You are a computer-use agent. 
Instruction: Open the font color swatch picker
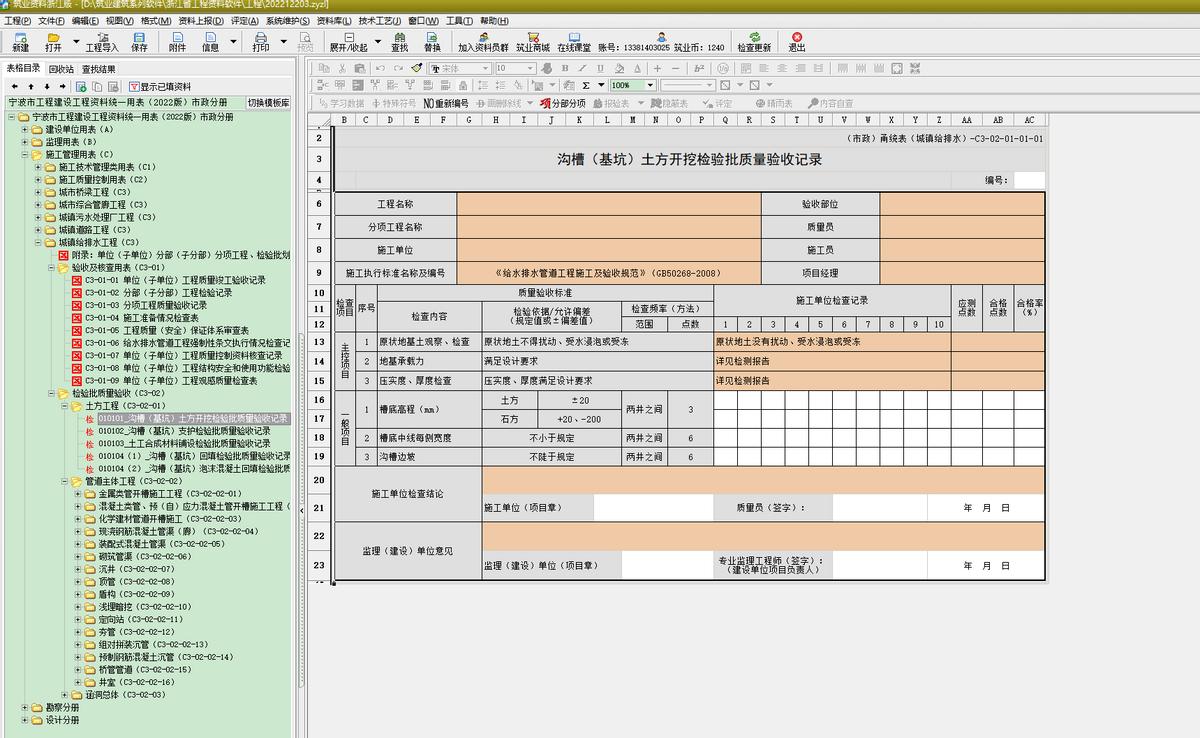tap(637, 68)
